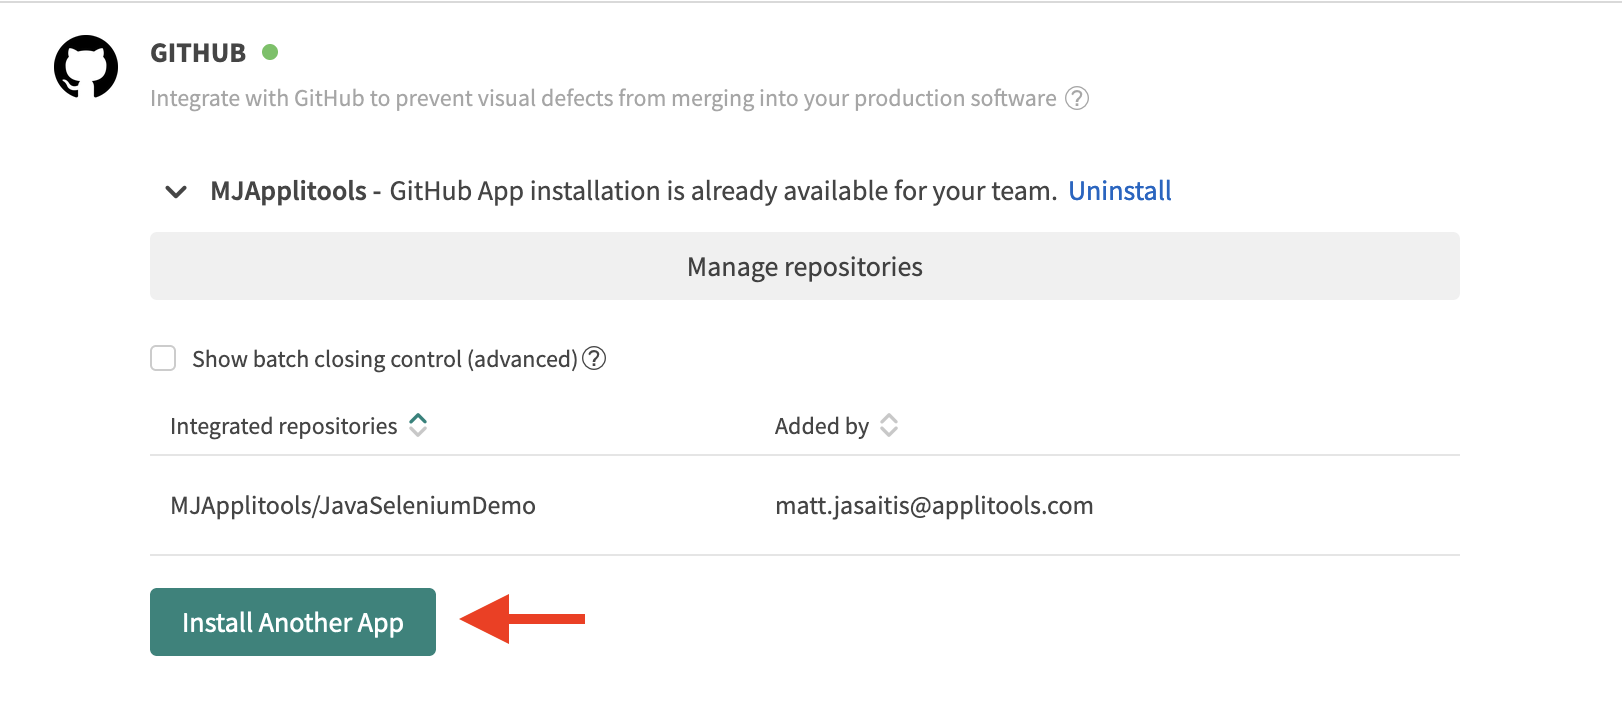Viewport: 1622px width, 702px height.
Task: Open help icon next to batch closing control
Action: (594, 358)
